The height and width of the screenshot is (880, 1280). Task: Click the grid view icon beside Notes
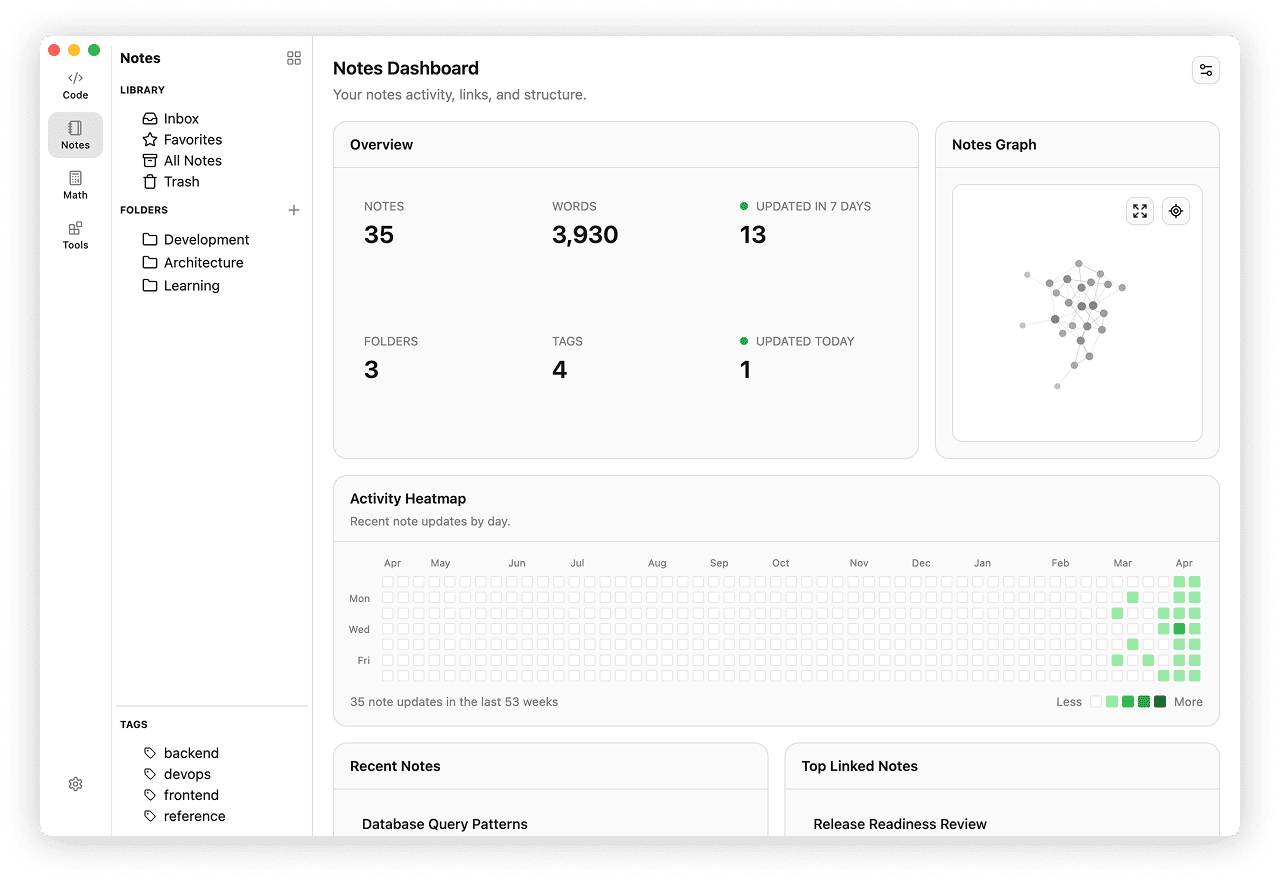tap(294, 58)
